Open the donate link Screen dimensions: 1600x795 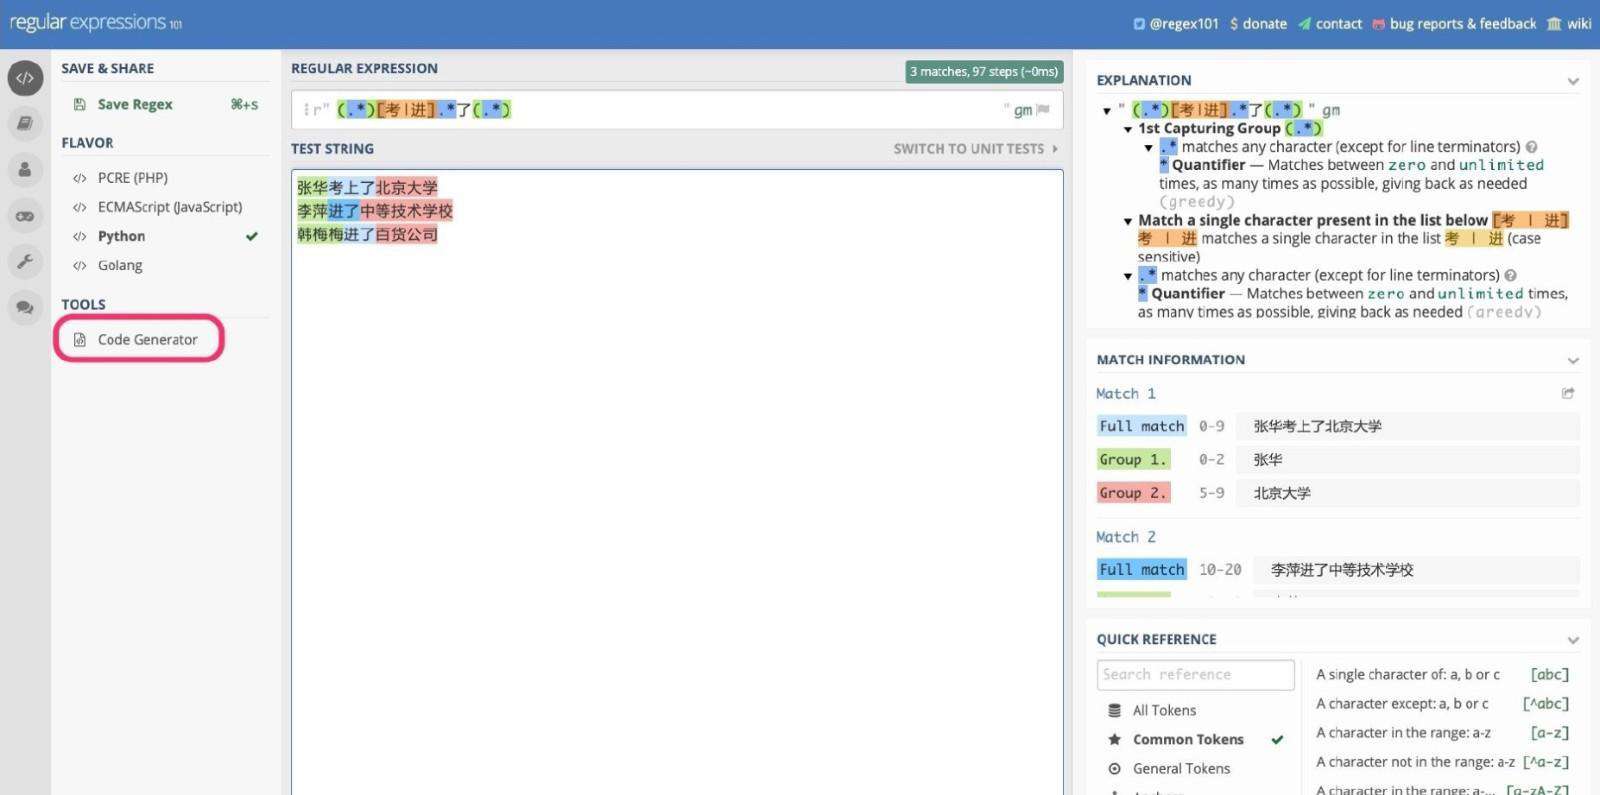click(1264, 24)
